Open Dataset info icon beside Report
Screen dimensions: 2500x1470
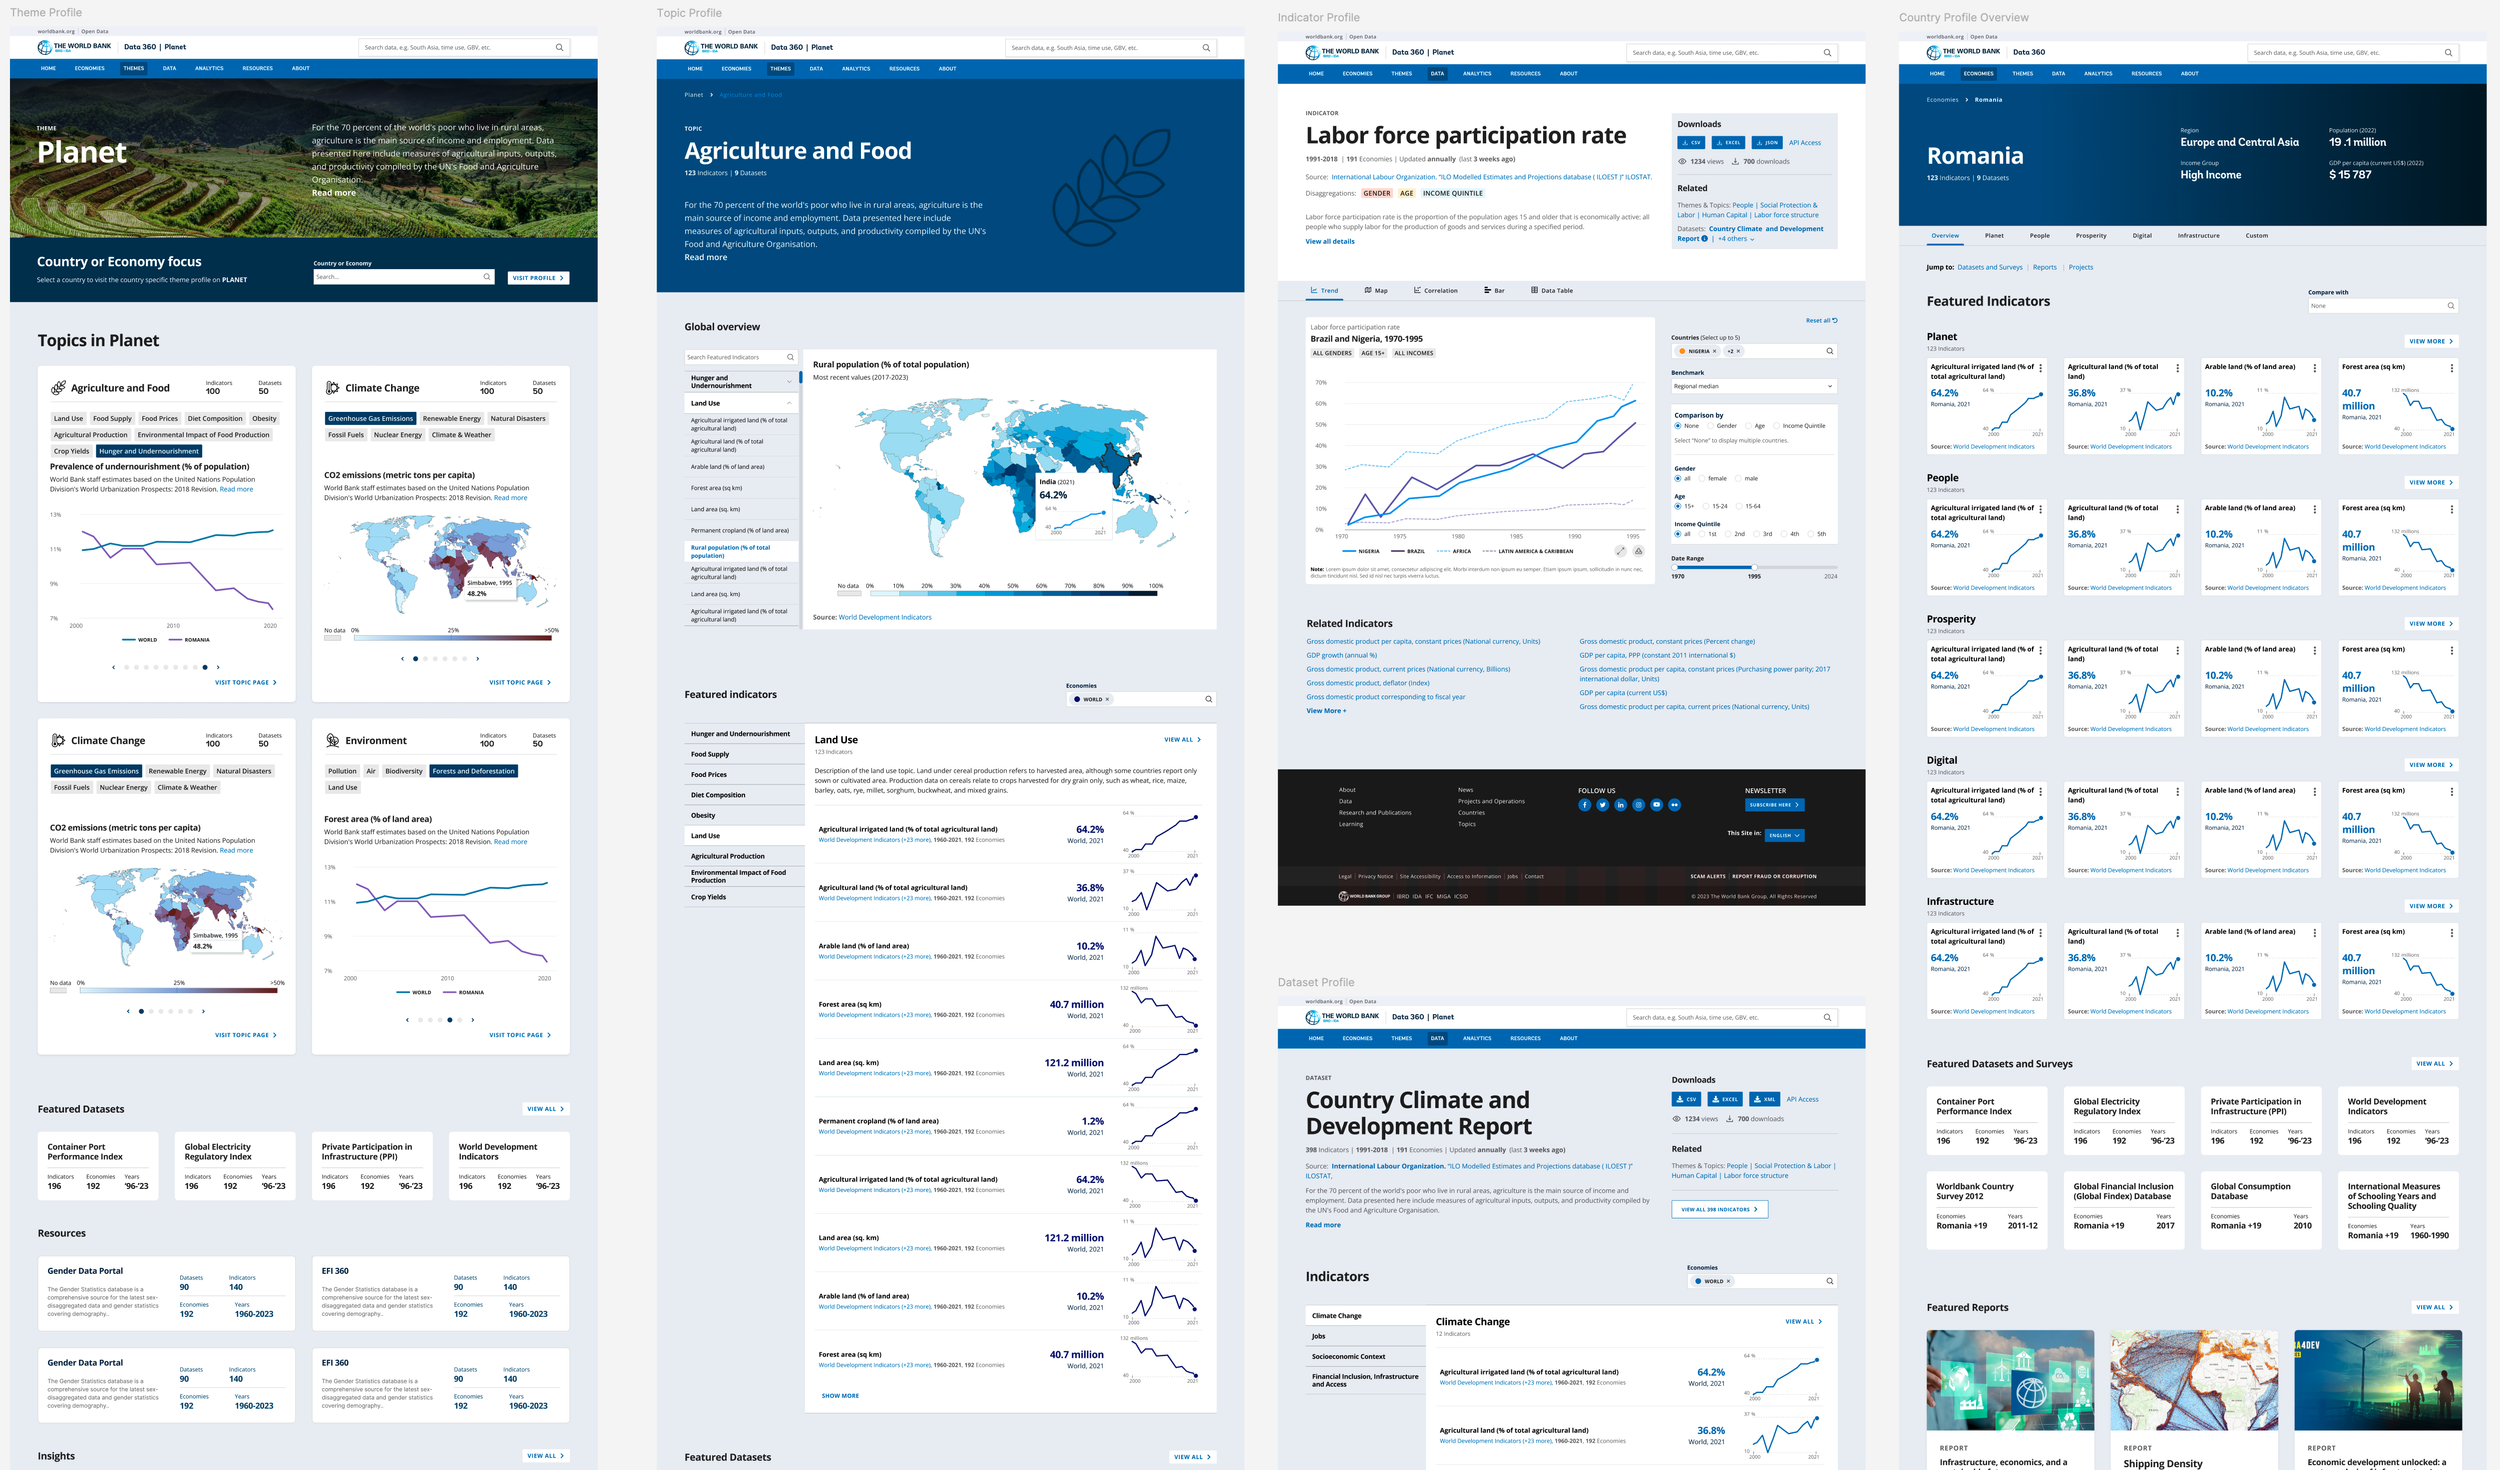(x=1704, y=239)
